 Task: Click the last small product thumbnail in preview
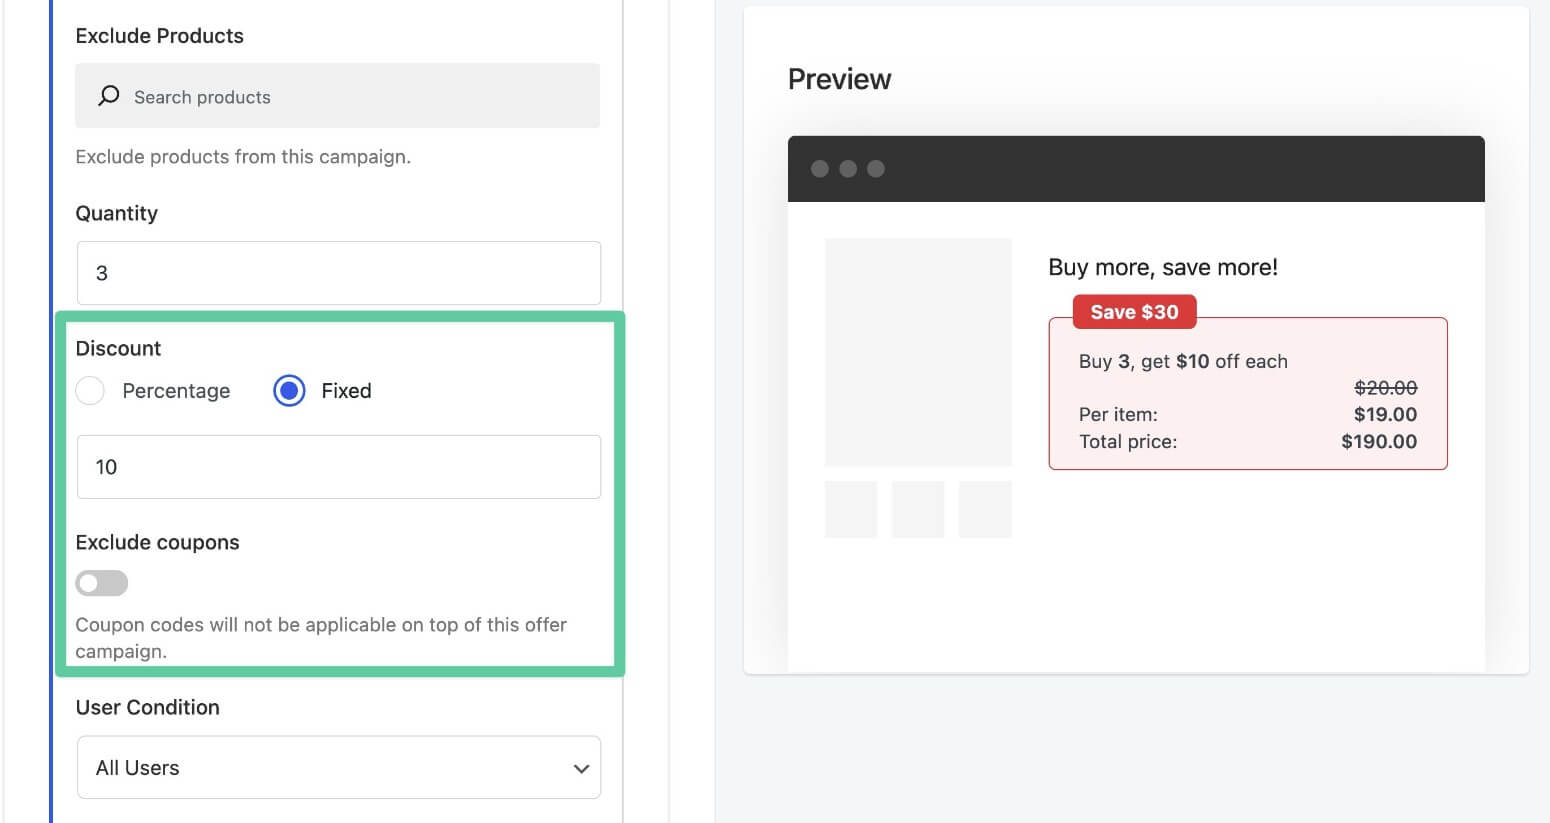coord(985,509)
